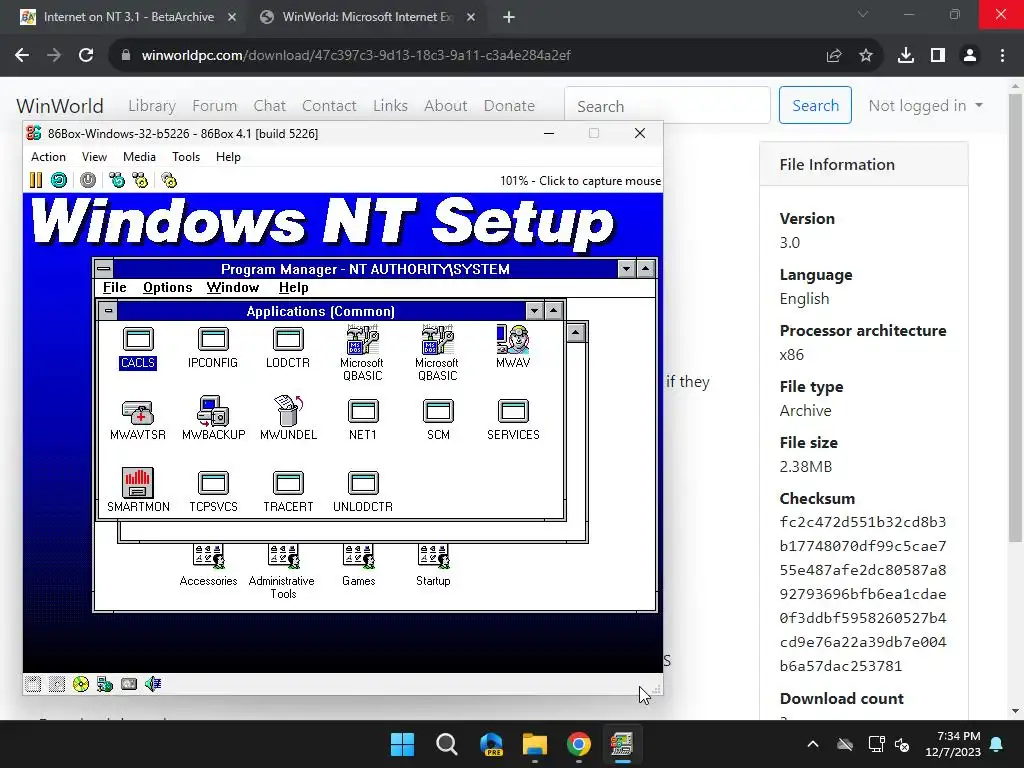
Task: Open the WinWorld Forum link
Action: [214, 105]
